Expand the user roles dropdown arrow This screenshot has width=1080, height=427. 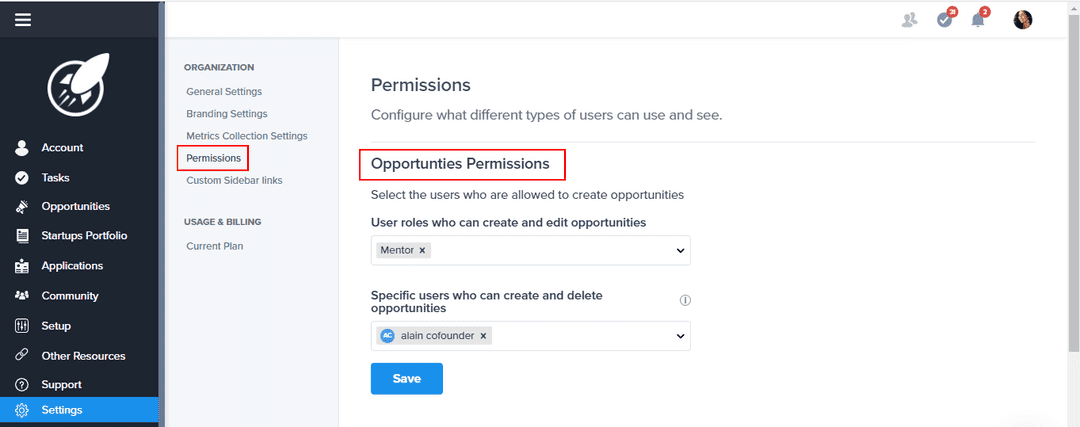point(680,250)
